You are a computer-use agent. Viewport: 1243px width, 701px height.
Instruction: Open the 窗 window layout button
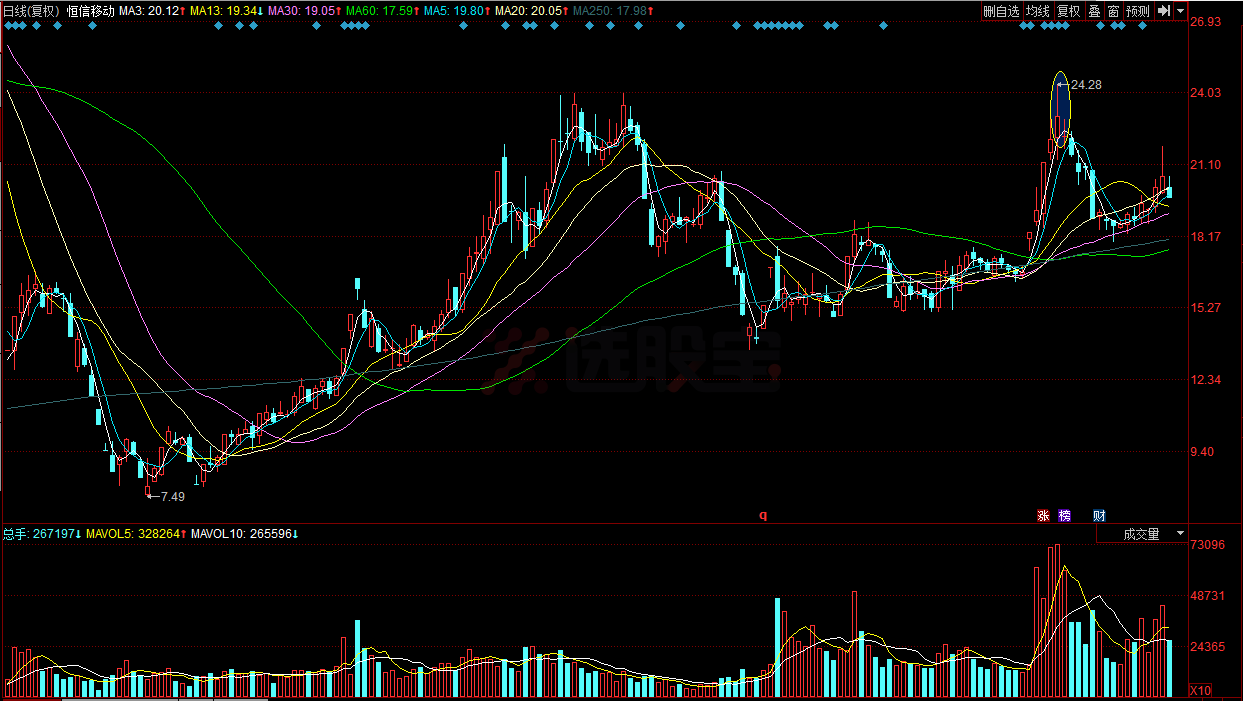[1113, 11]
